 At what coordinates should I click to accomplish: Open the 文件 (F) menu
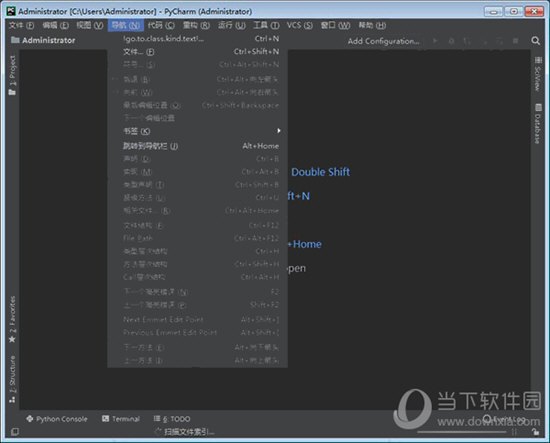coord(21,25)
